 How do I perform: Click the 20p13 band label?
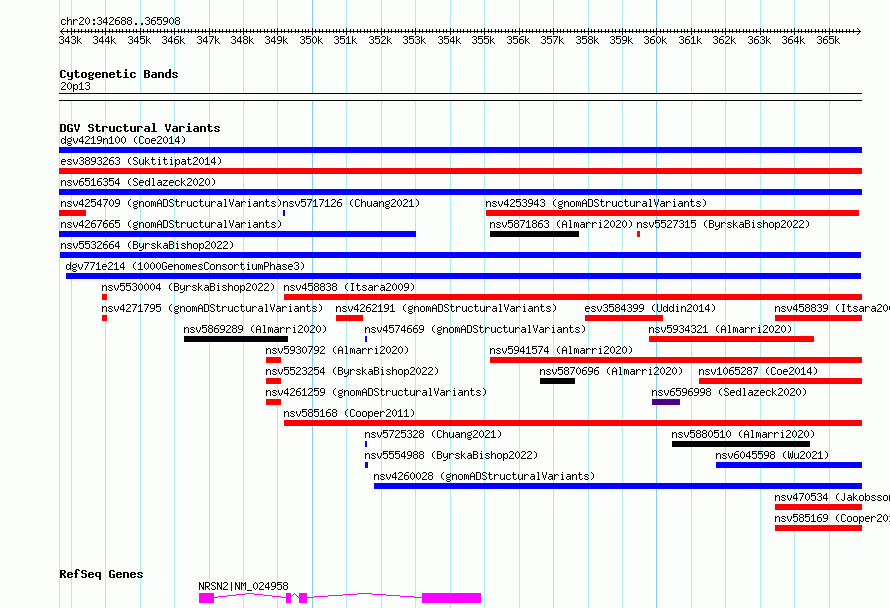[x=75, y=86]
